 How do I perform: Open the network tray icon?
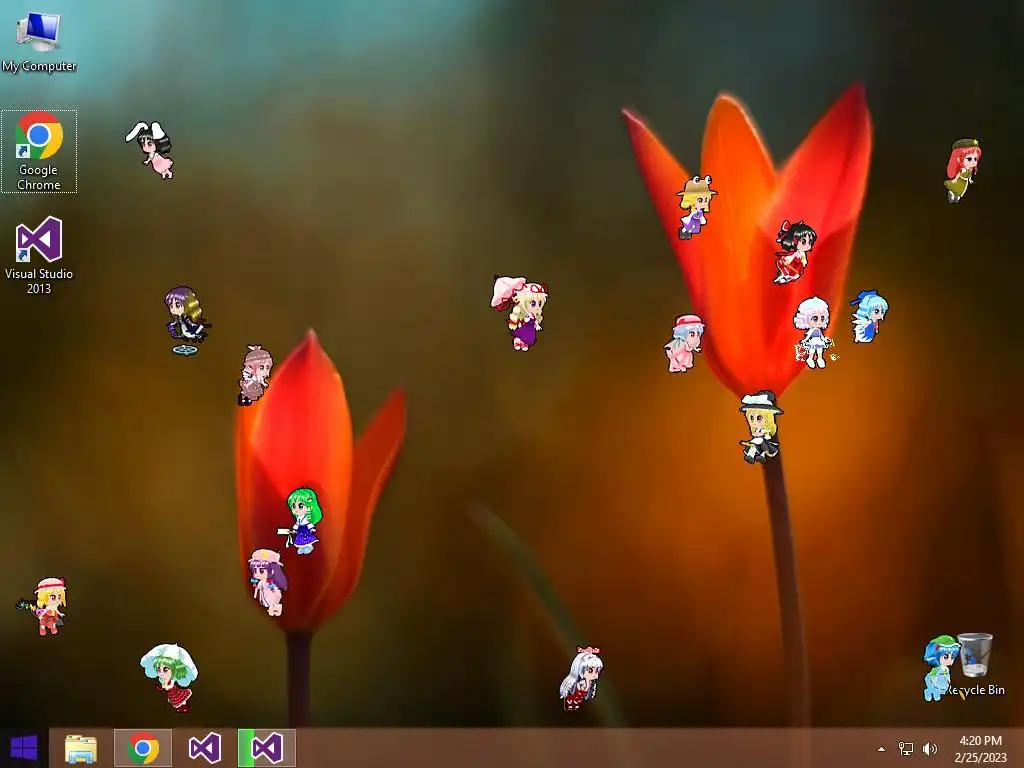[906, 749]
